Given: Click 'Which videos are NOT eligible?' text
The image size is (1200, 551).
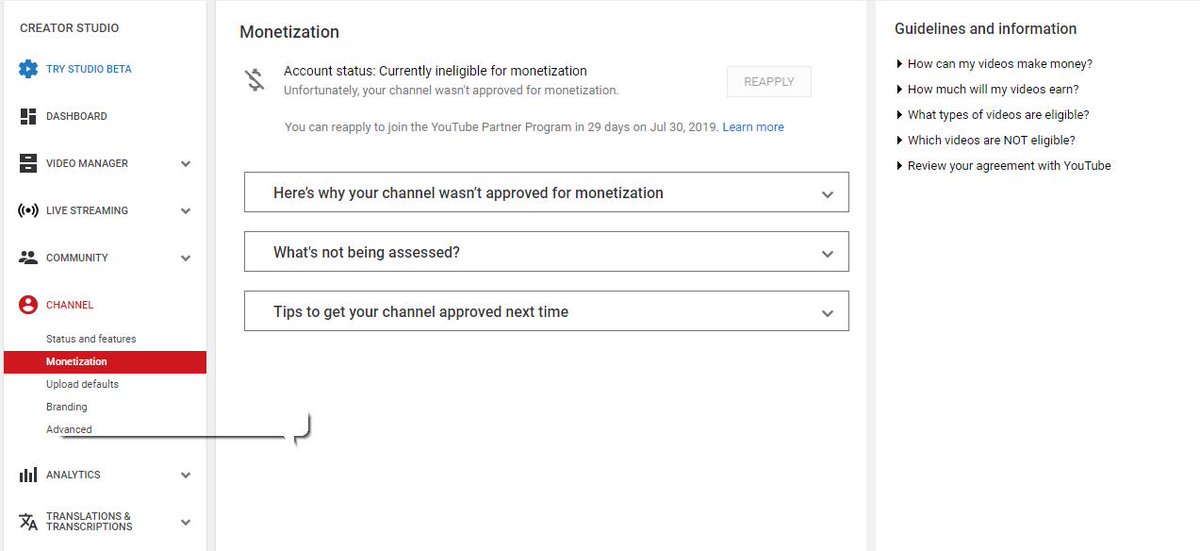Looking at the screenshot, I should (x=991, y=141).
